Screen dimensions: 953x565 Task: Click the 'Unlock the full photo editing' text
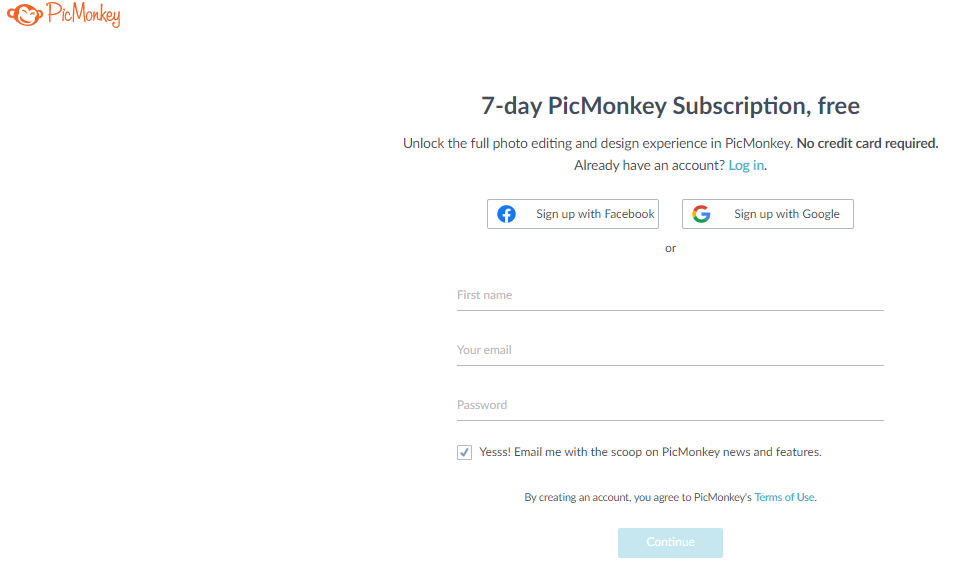[x=597, y=143]
